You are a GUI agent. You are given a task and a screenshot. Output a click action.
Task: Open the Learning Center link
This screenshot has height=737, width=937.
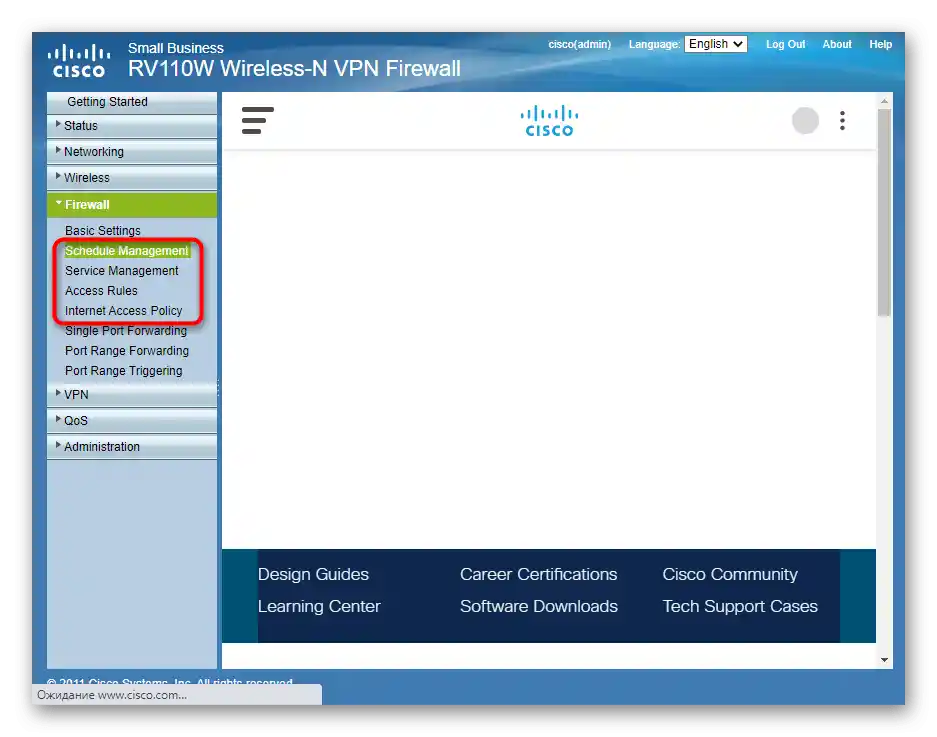(x=319, y=607)
